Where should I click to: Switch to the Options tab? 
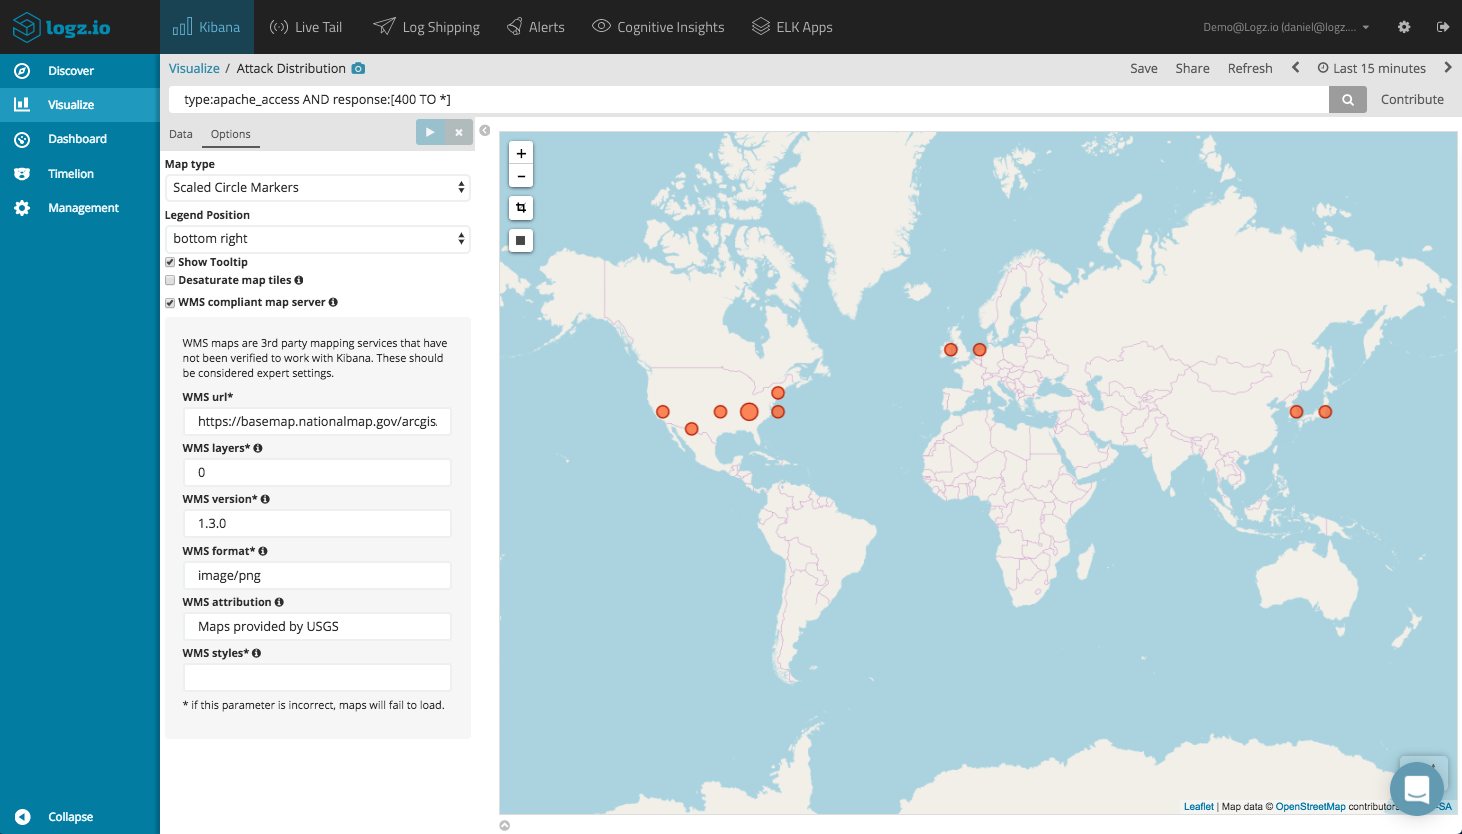[x=231, y=134]
